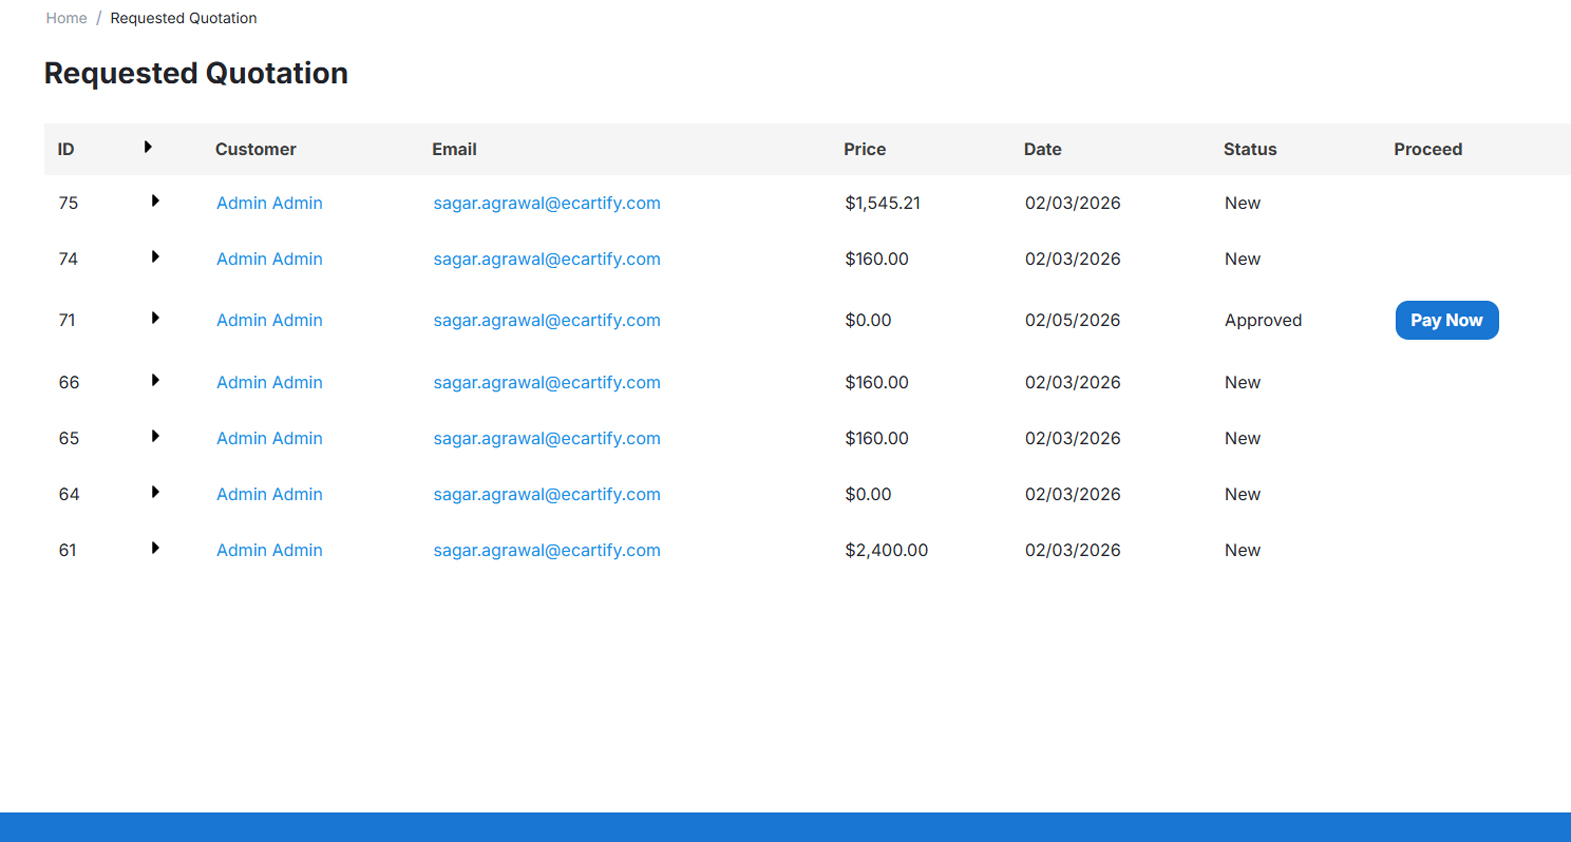Click the Status column header
Screen dimensions: 1571x842
[1249, 149]
